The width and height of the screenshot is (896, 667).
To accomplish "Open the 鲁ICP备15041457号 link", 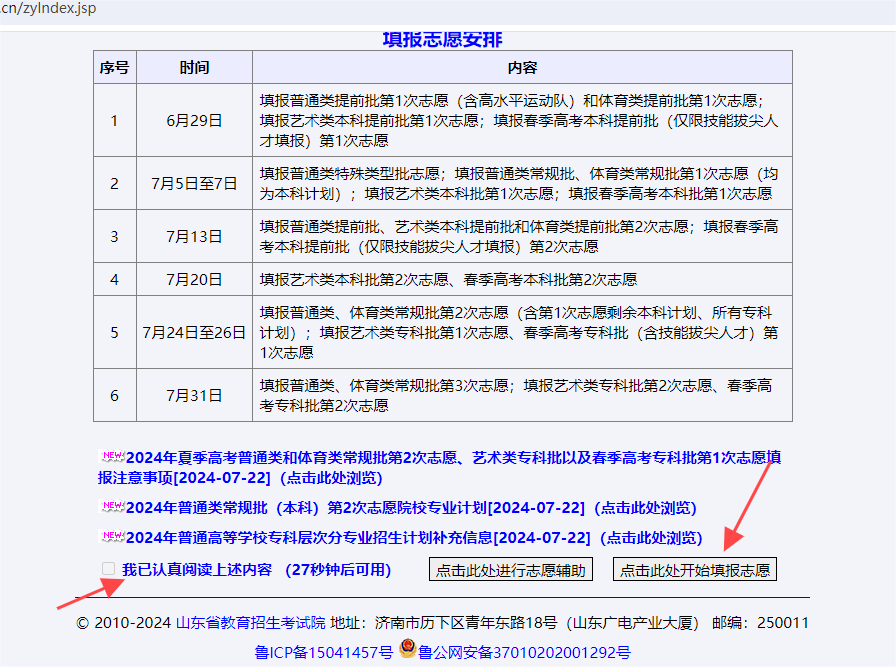I will (x=325, y=653).
